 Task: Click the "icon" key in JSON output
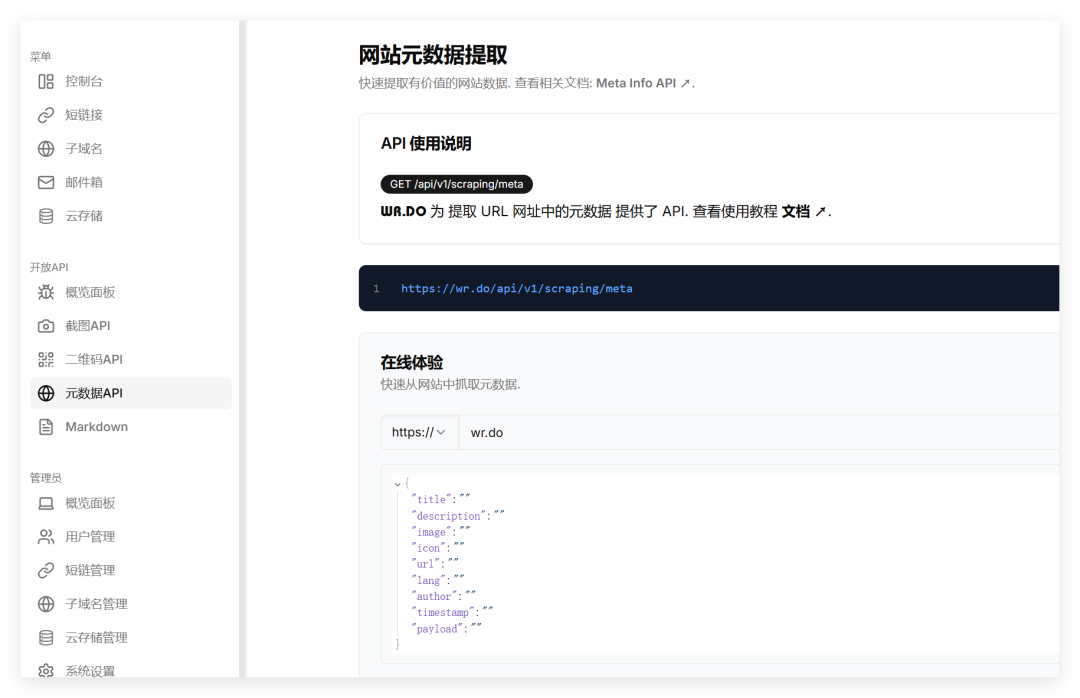[429, 548]
